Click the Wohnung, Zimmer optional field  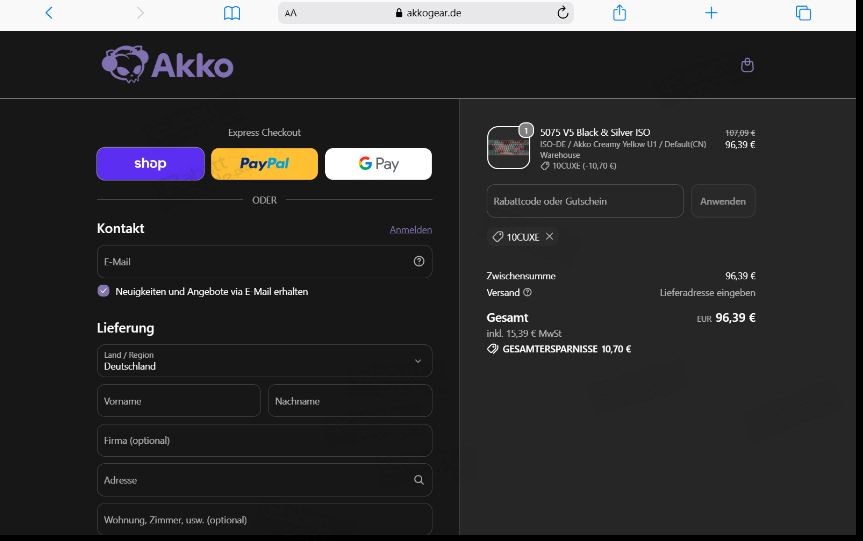click(264, 520)
